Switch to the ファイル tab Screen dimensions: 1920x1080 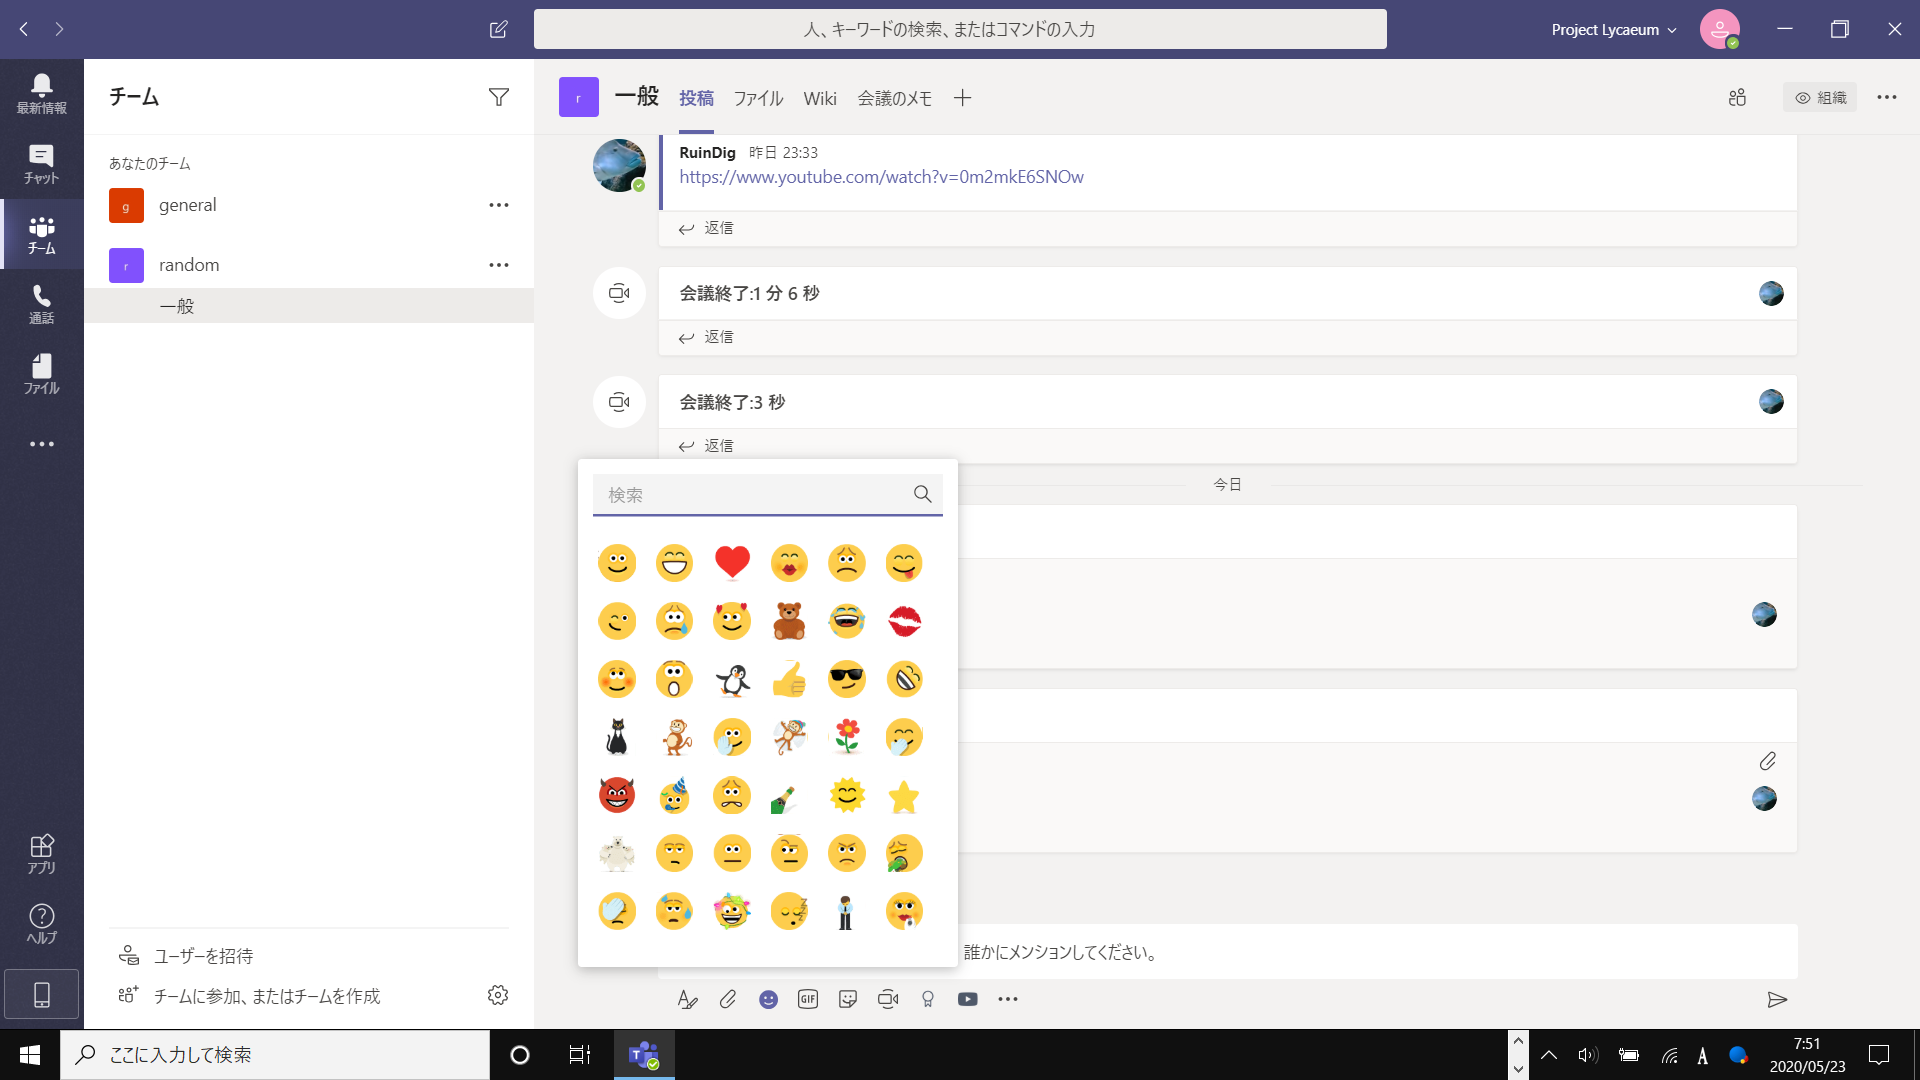click(758, 98)
